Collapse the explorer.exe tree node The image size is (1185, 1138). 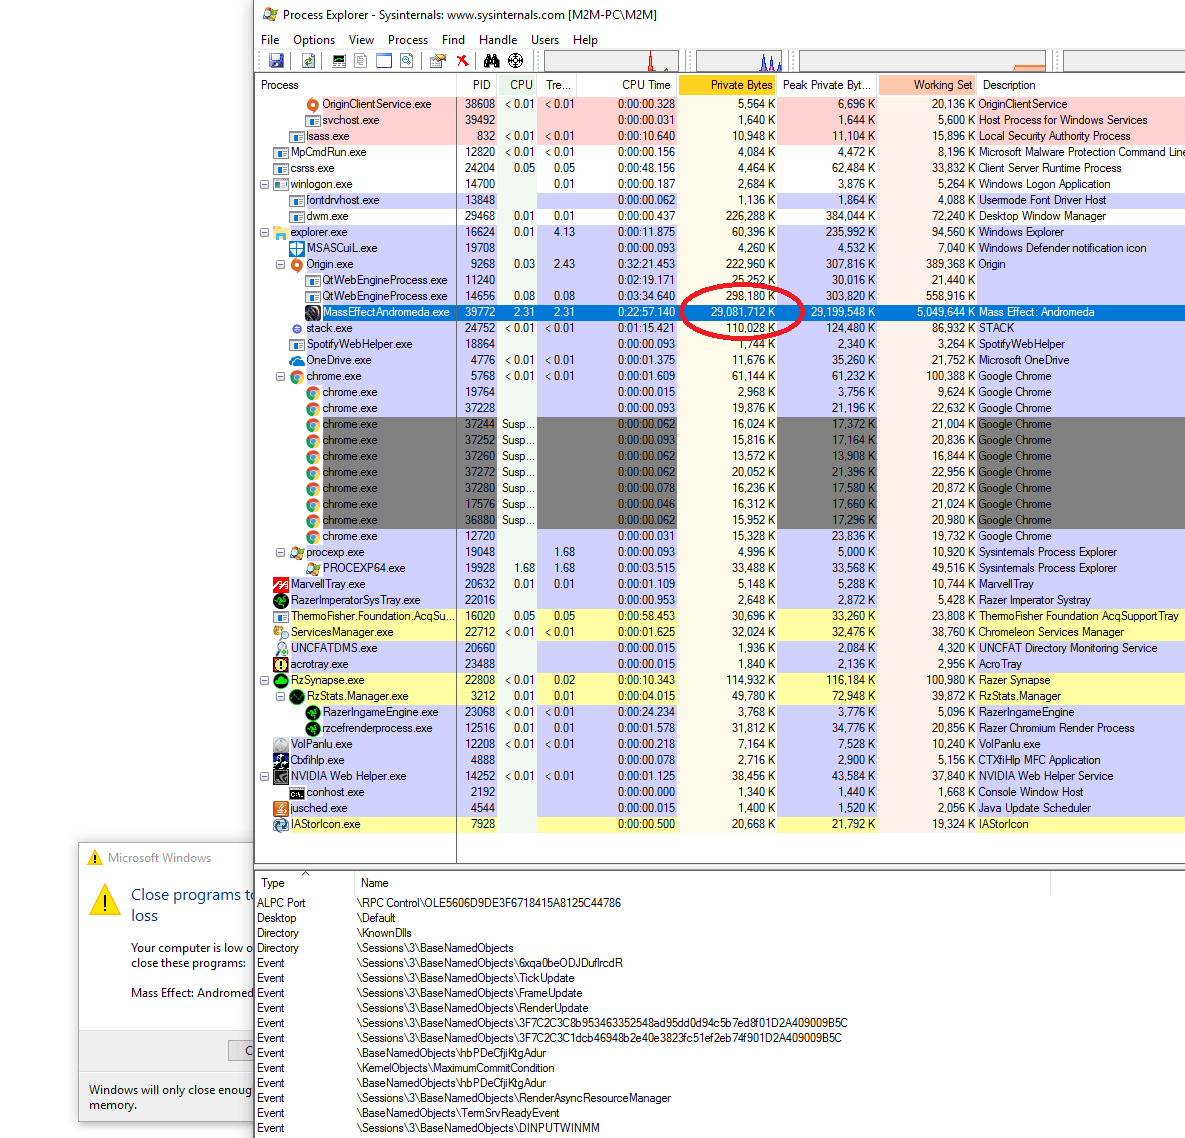pos(265,233)
